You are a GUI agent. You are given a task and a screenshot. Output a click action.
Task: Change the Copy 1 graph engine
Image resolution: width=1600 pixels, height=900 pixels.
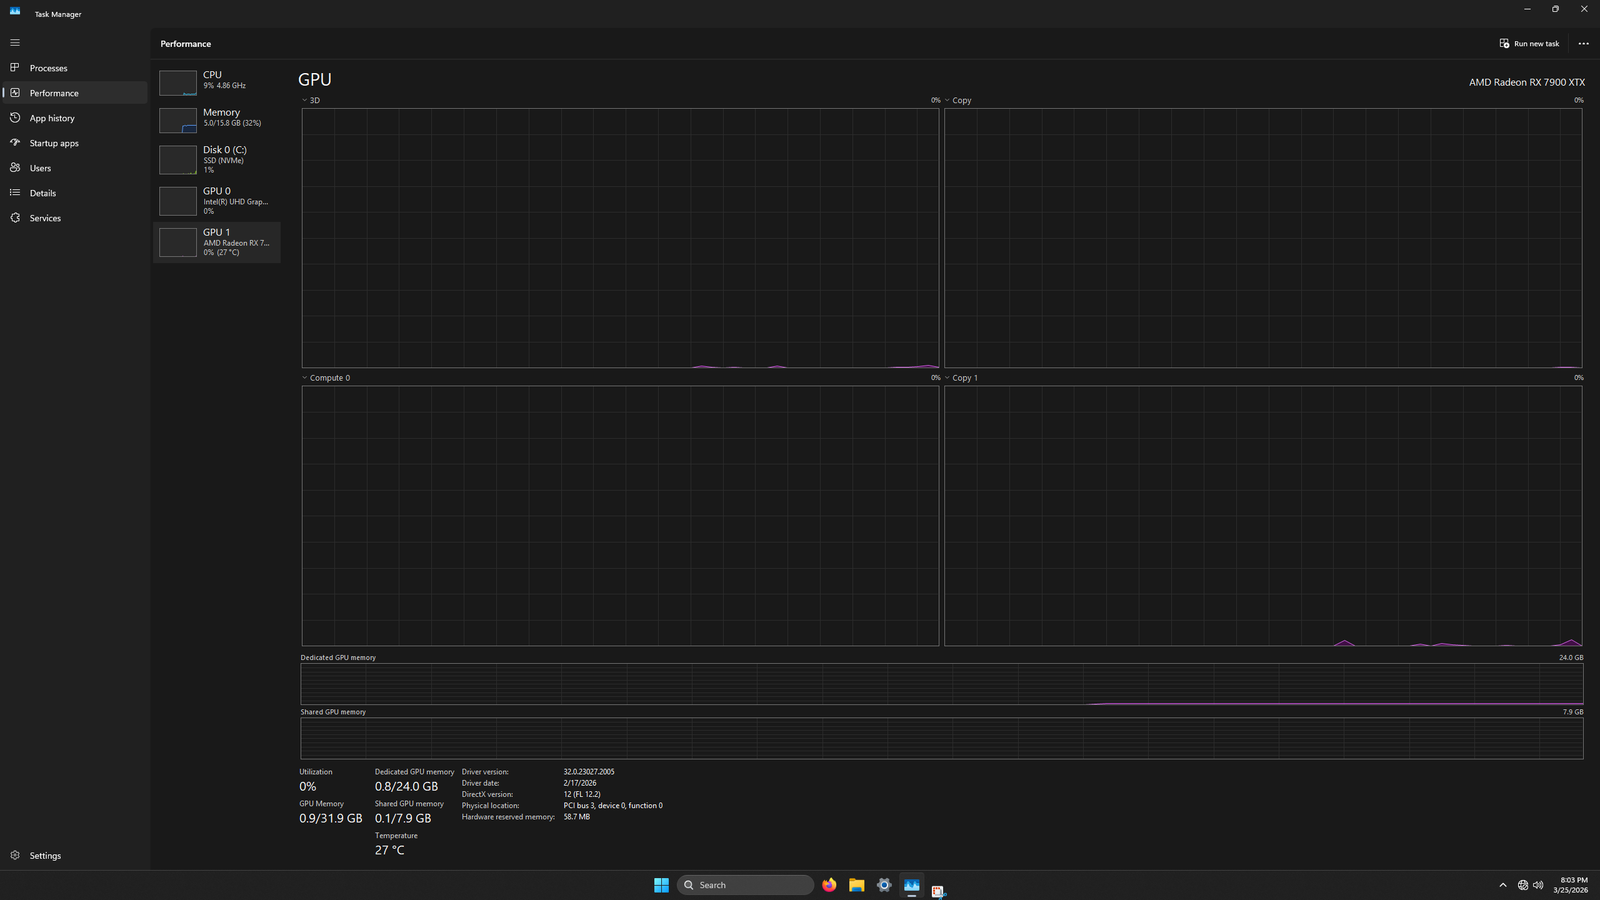[x=947, y=378]
